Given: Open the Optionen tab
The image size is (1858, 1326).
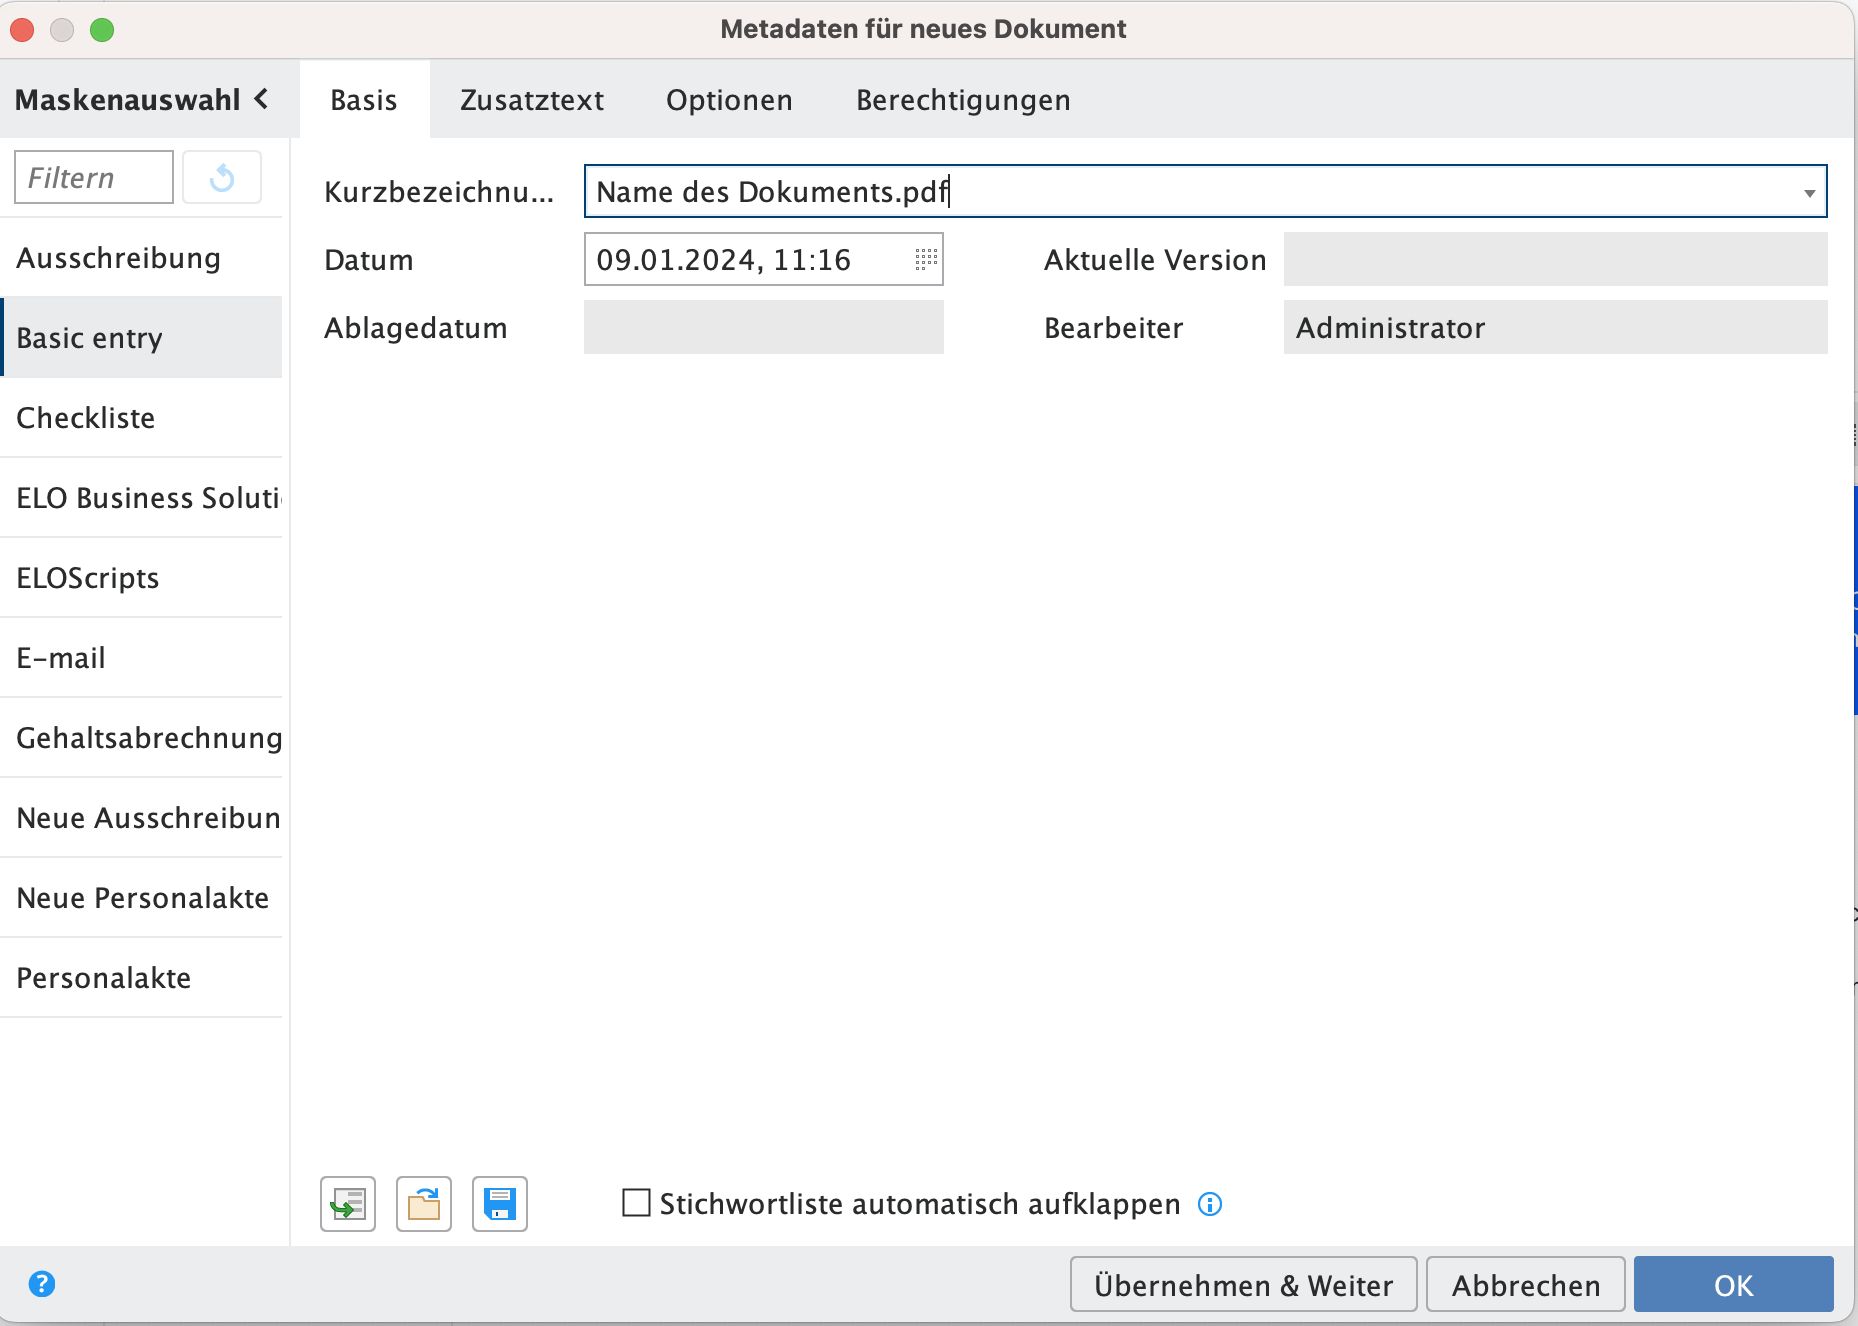Looking at the screenshot, I should tap(729, 100).
